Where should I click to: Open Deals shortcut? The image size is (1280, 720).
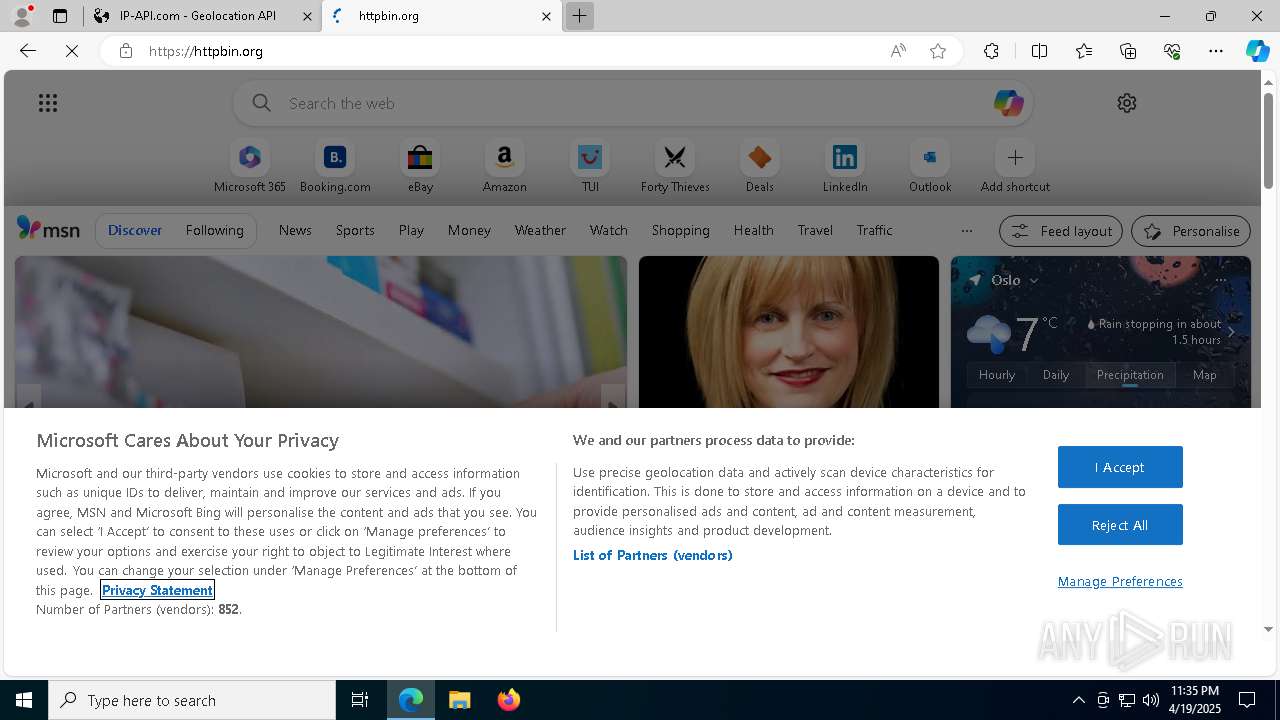pyautogui.click(x=760, y=166)
